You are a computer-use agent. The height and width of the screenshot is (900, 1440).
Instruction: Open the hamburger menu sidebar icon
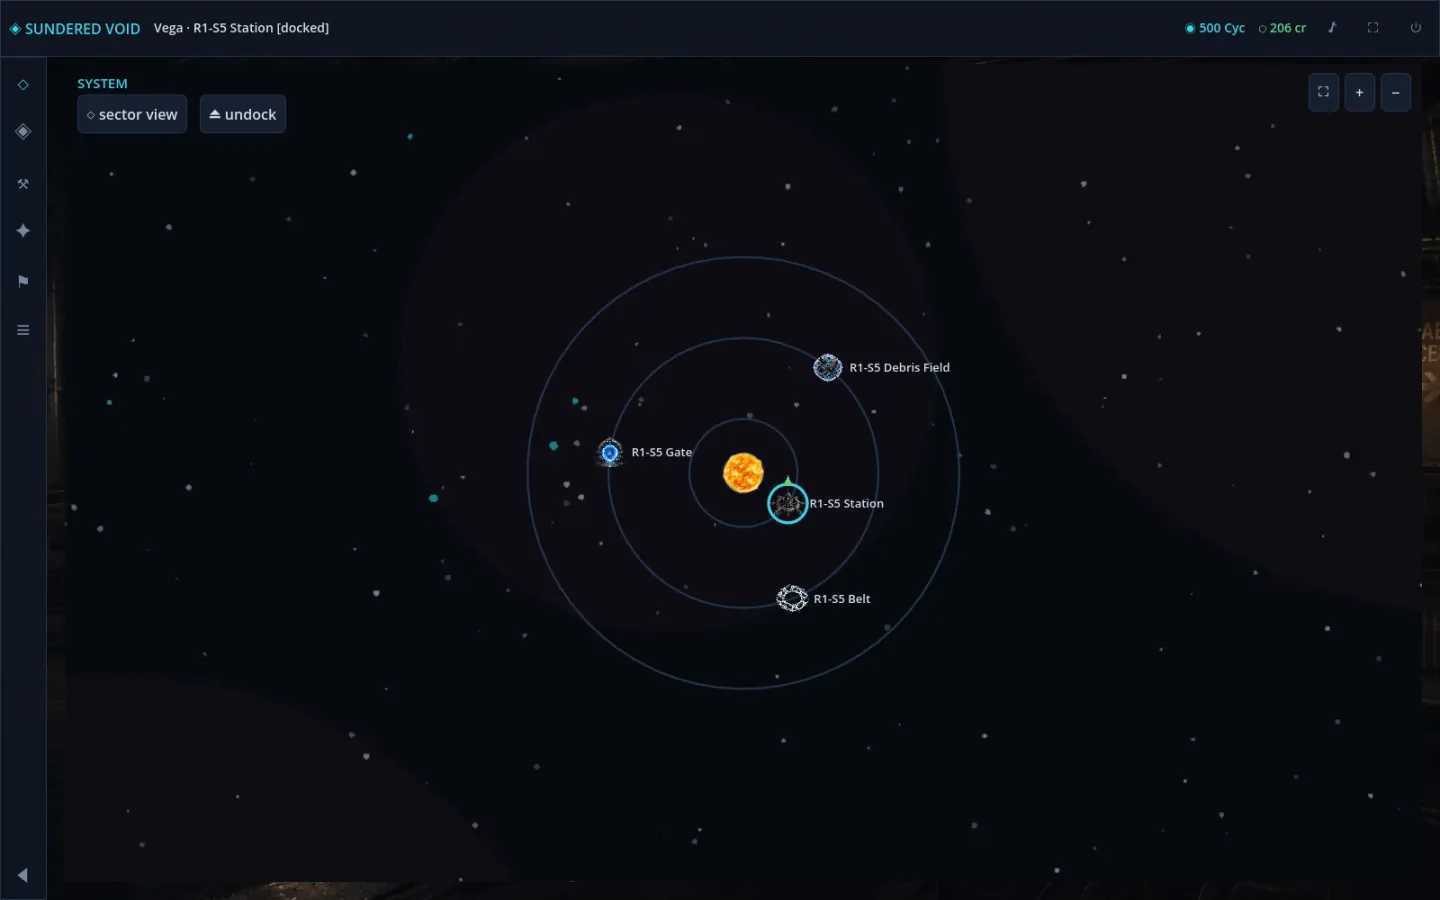[23, 330]
